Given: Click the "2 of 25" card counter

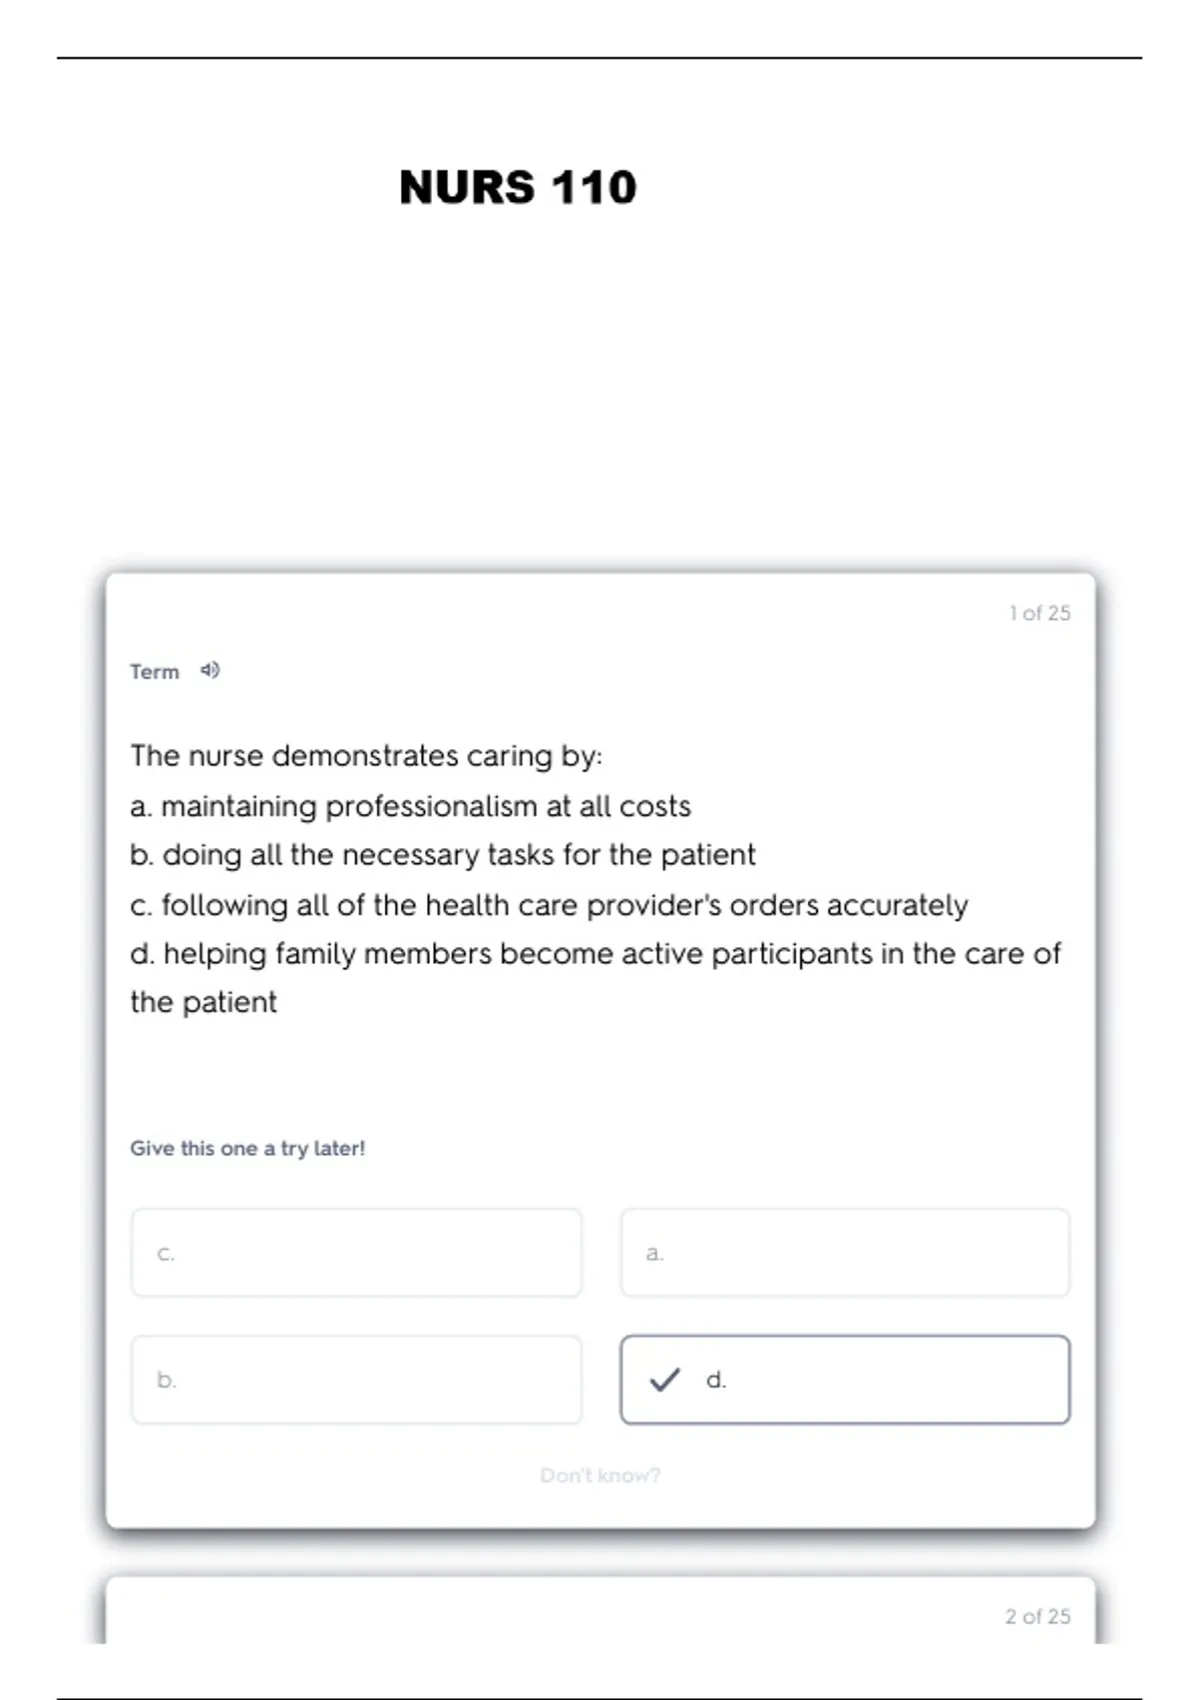Looking at the screenshot, I should [1037, 1616].
